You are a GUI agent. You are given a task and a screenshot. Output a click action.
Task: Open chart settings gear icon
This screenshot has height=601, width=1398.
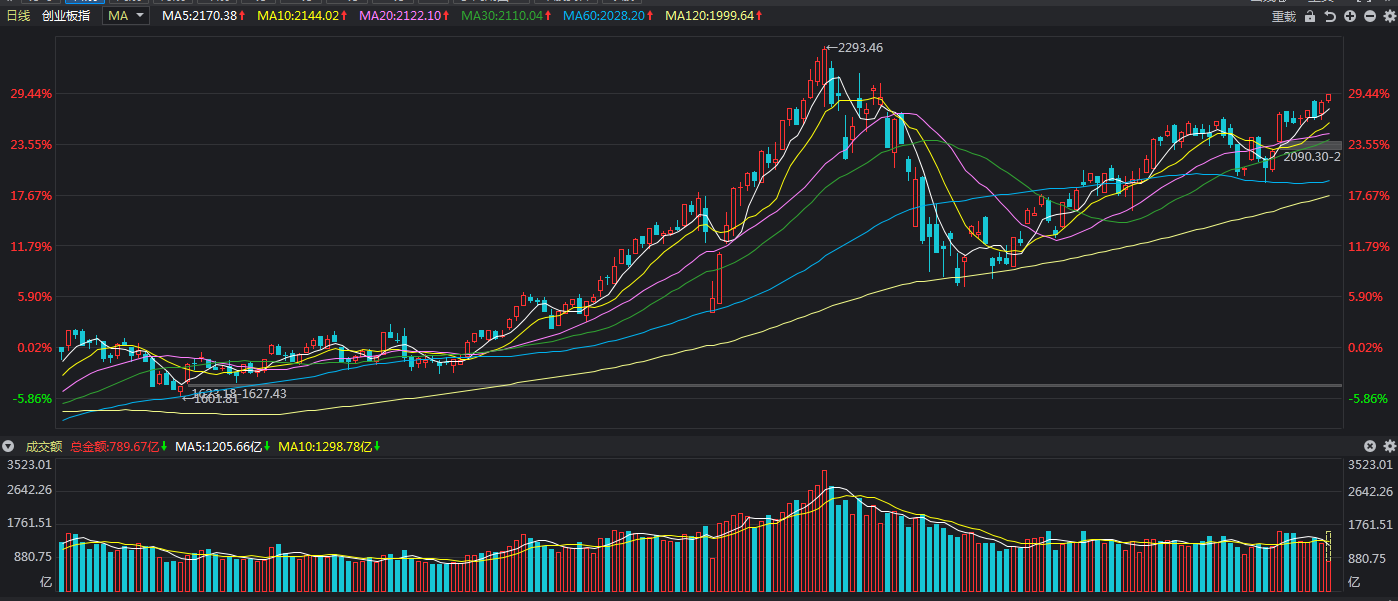click(x=1389, y=16)
